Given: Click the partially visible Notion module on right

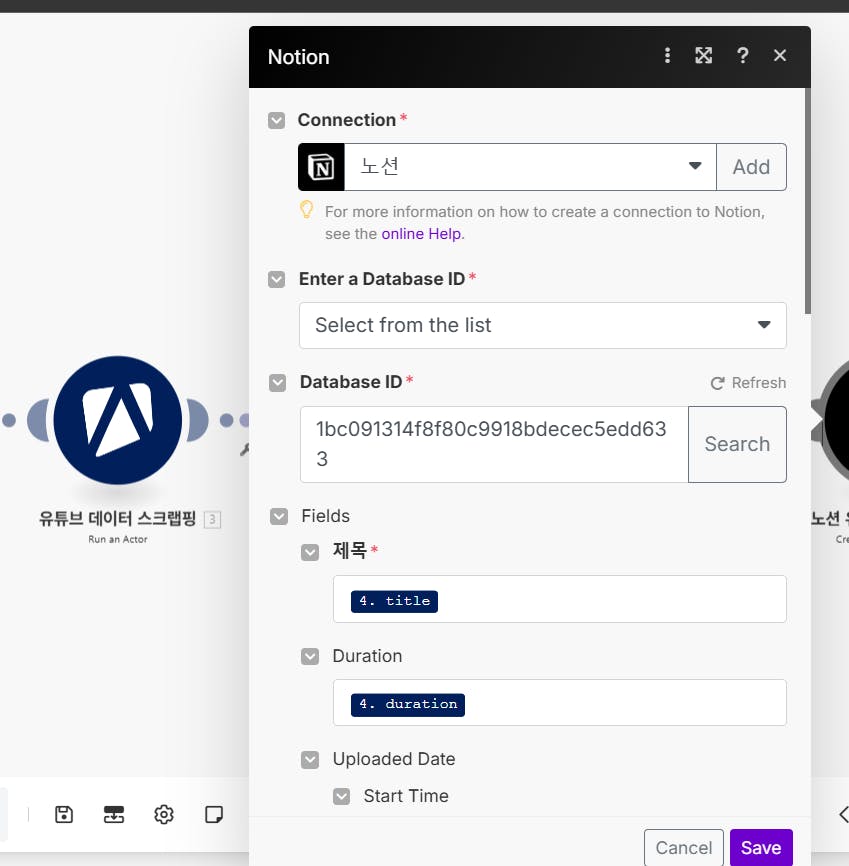Looking at the screenshot, I should point(835,421).
